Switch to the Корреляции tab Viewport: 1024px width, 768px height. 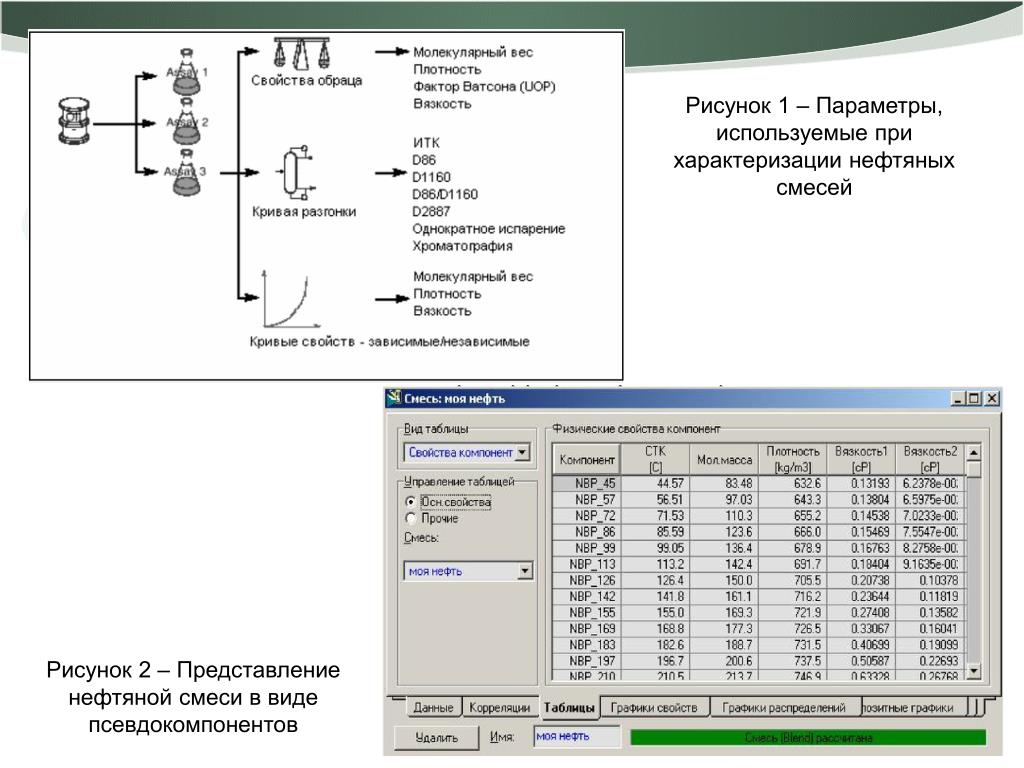(500, 708)
